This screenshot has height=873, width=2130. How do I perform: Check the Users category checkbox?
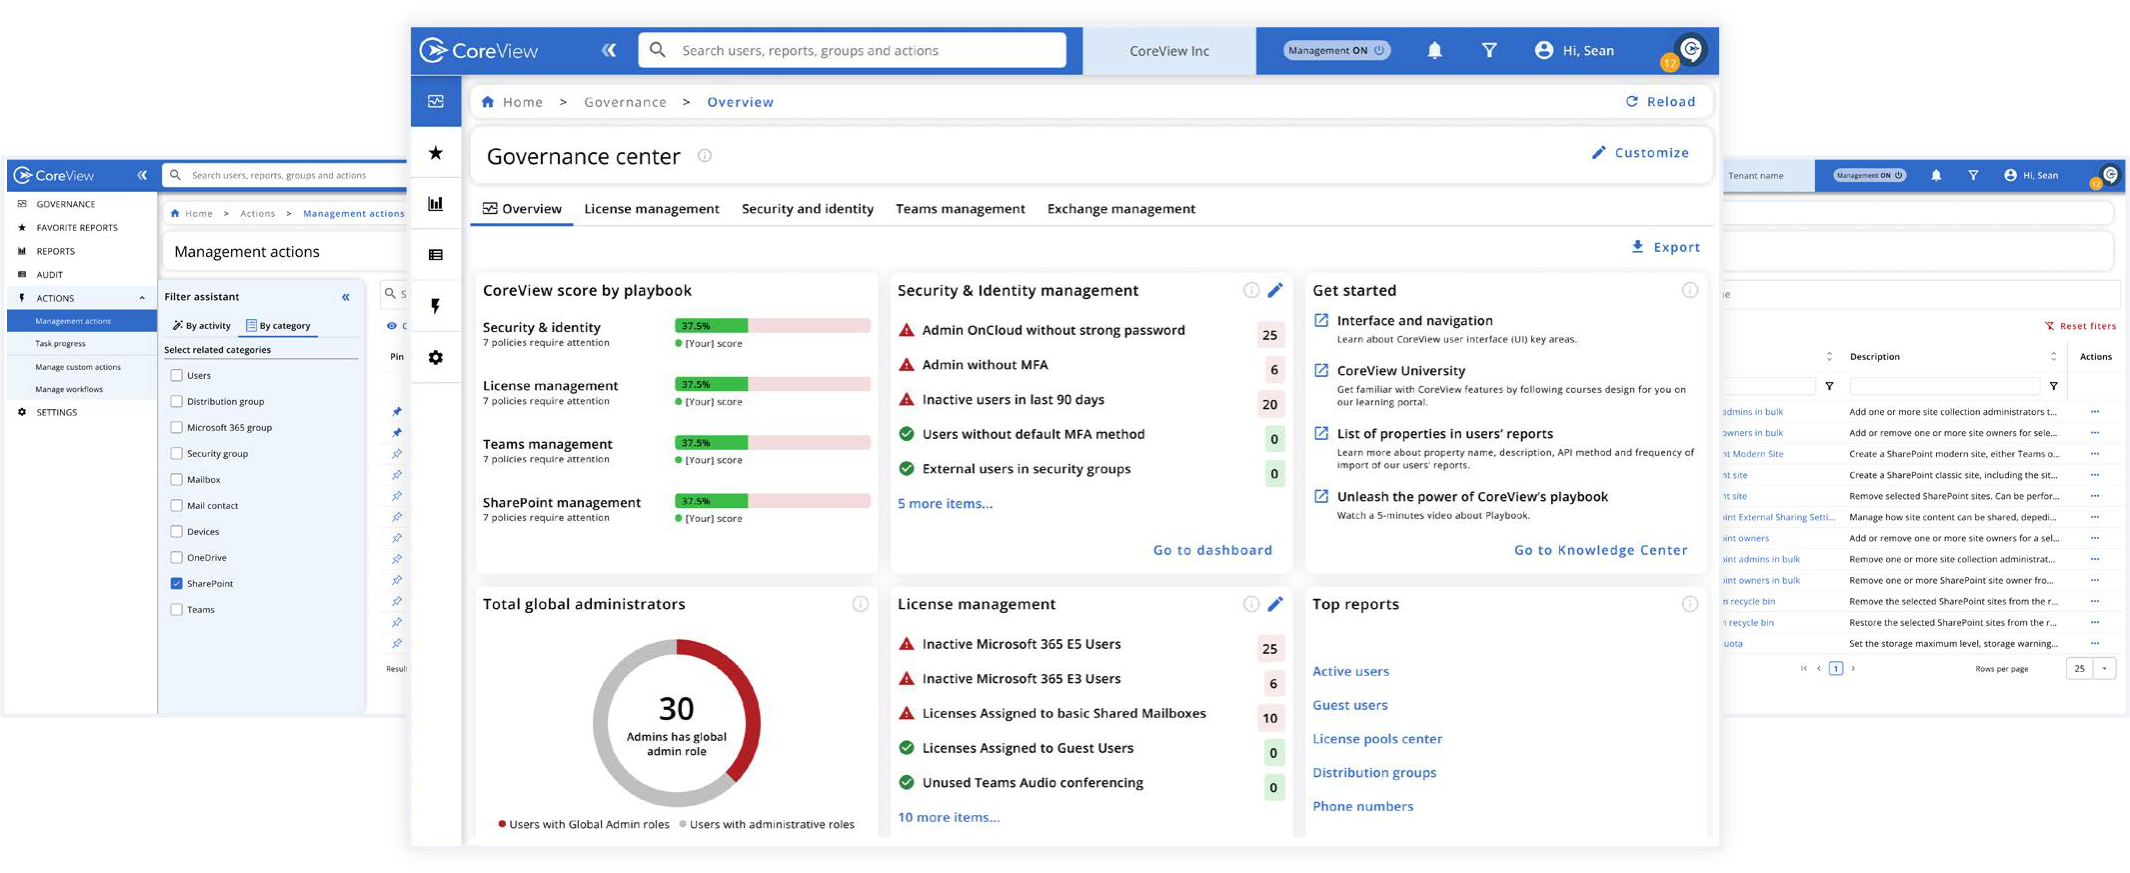tap(176, 375)
